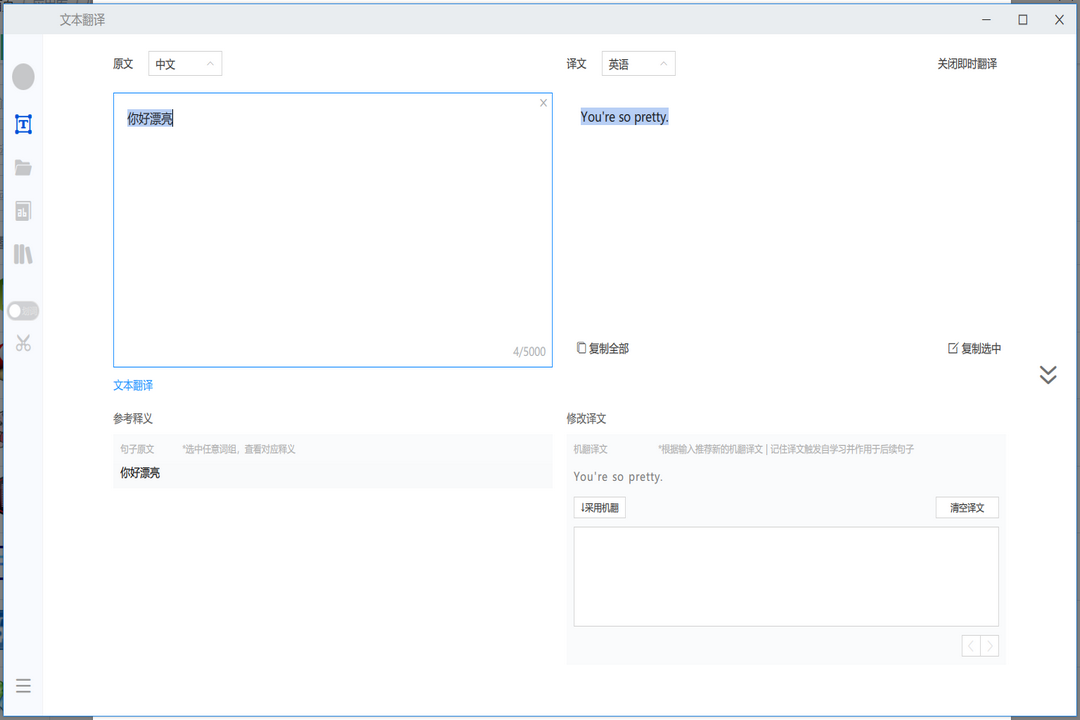Open the wordbook library icon in sidebar
This screenshot has width=1080, height=720.
tap(23, 254)
